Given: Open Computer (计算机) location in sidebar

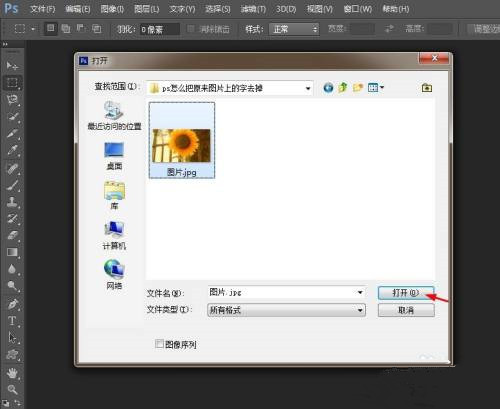Looking at the screenshot, I should [114, 236].
